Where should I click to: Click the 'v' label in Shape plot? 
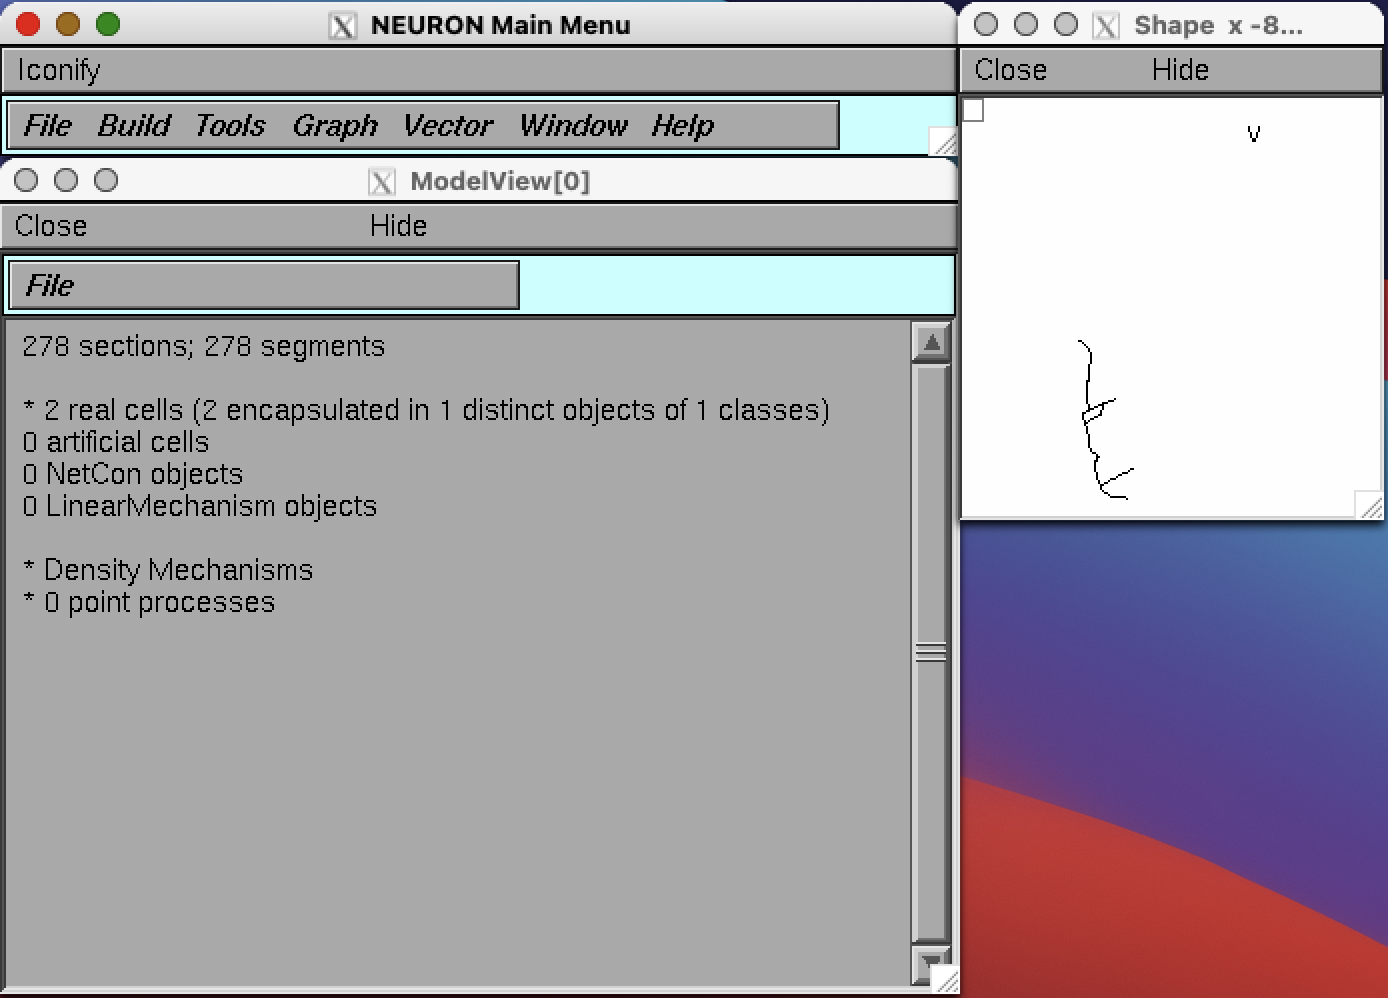pos(1254,134)
